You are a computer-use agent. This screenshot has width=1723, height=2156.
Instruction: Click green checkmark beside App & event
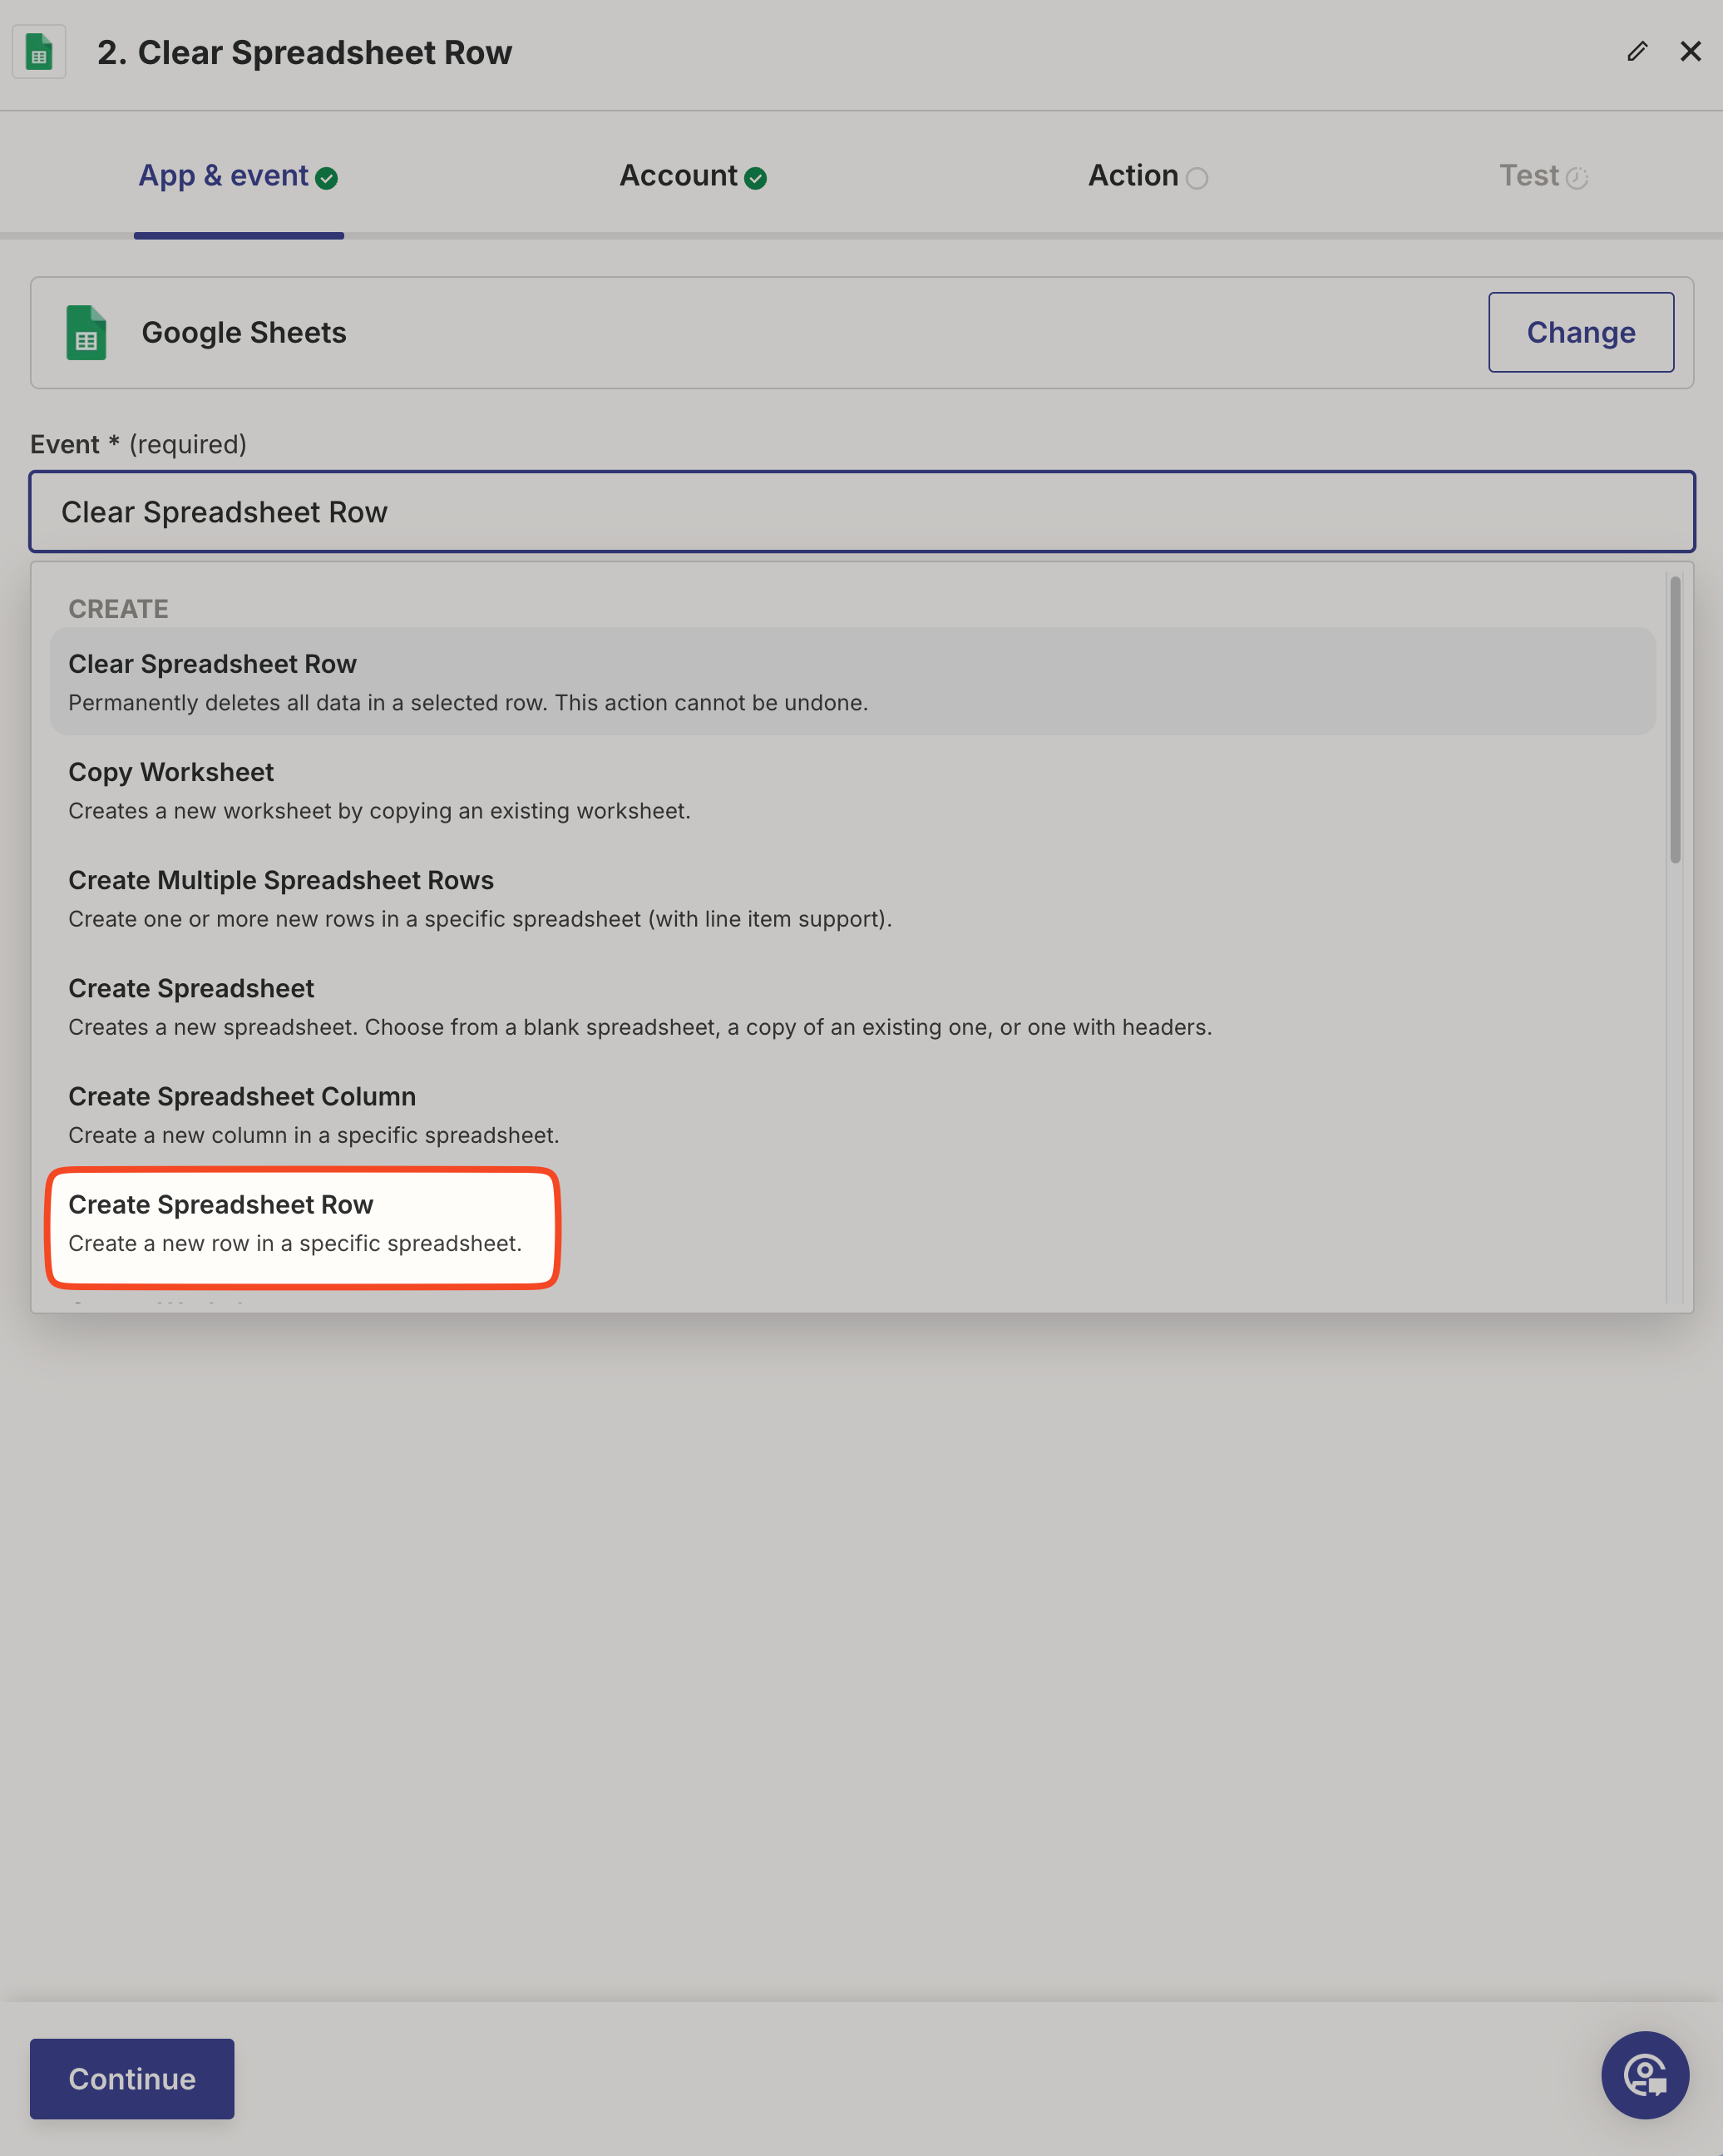tap(326, 179)
